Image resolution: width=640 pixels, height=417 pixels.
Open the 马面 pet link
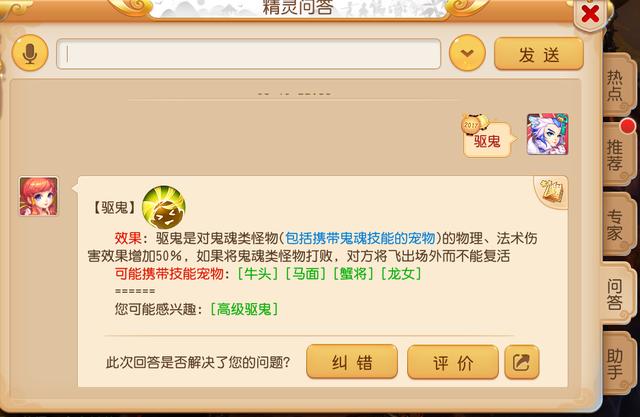(x=306, y=274)
